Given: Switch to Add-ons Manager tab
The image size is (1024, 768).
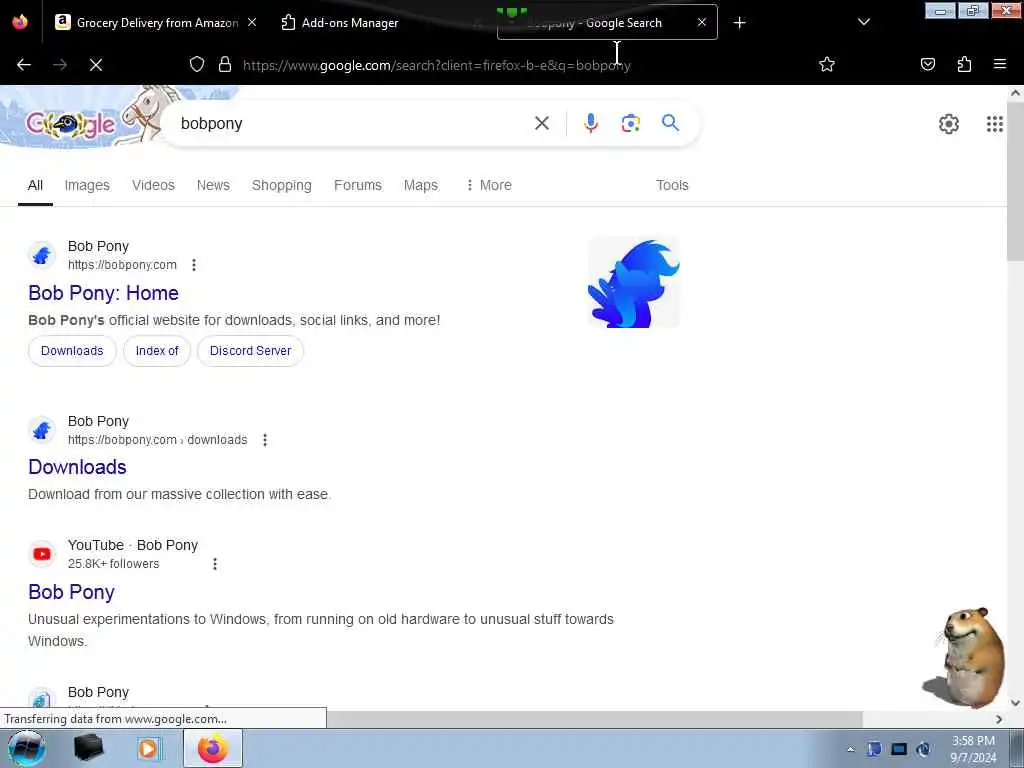Looking at the screenshot, I should click(x=349, y=23).
